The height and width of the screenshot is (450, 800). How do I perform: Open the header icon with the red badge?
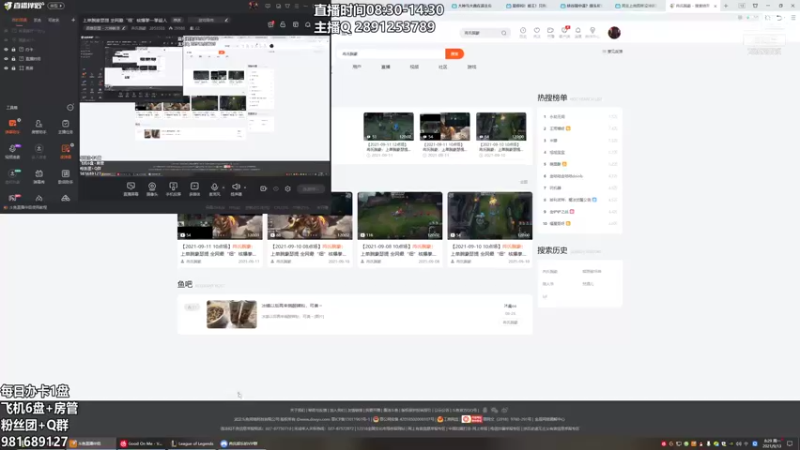coord(564,32)
